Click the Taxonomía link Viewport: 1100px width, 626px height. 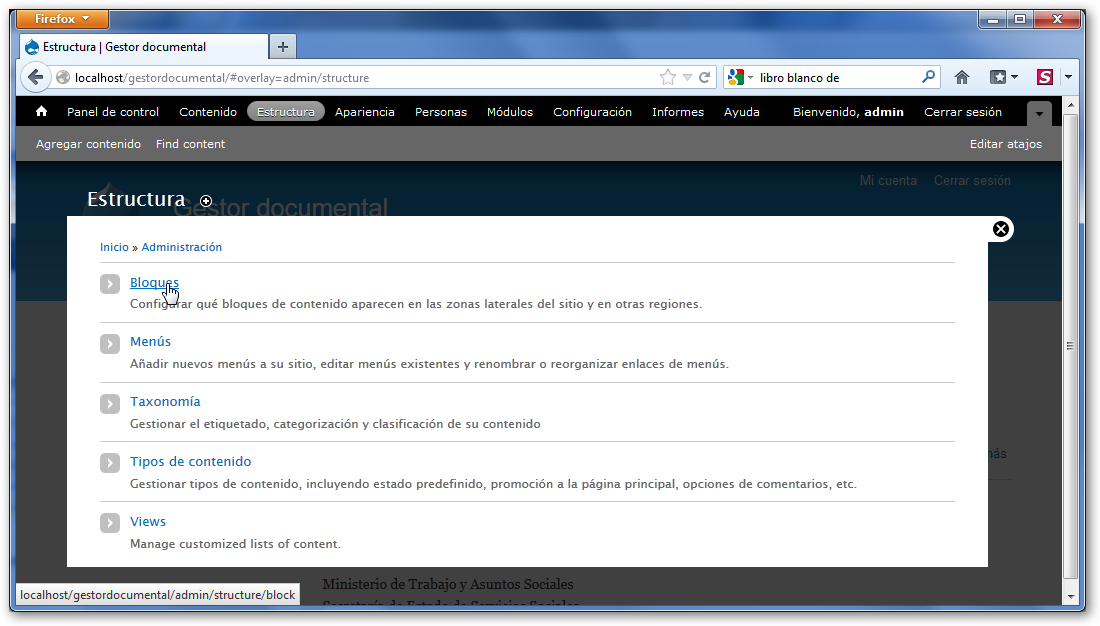(165, 402)
